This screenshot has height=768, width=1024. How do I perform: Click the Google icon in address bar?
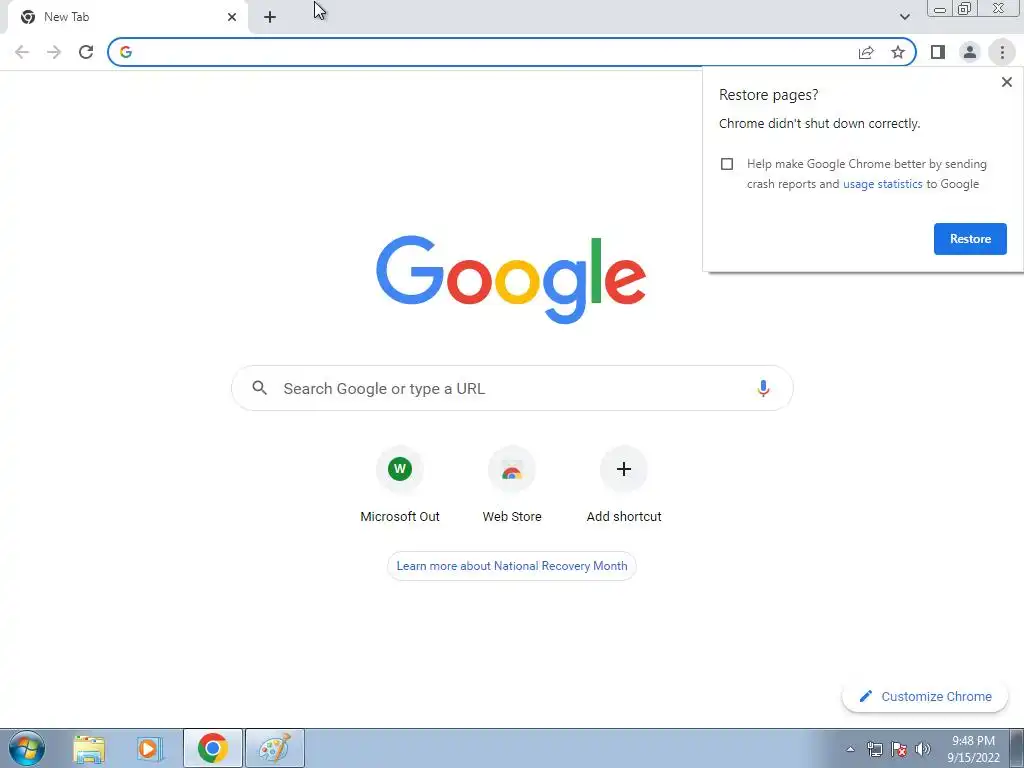tap(126, 52)
